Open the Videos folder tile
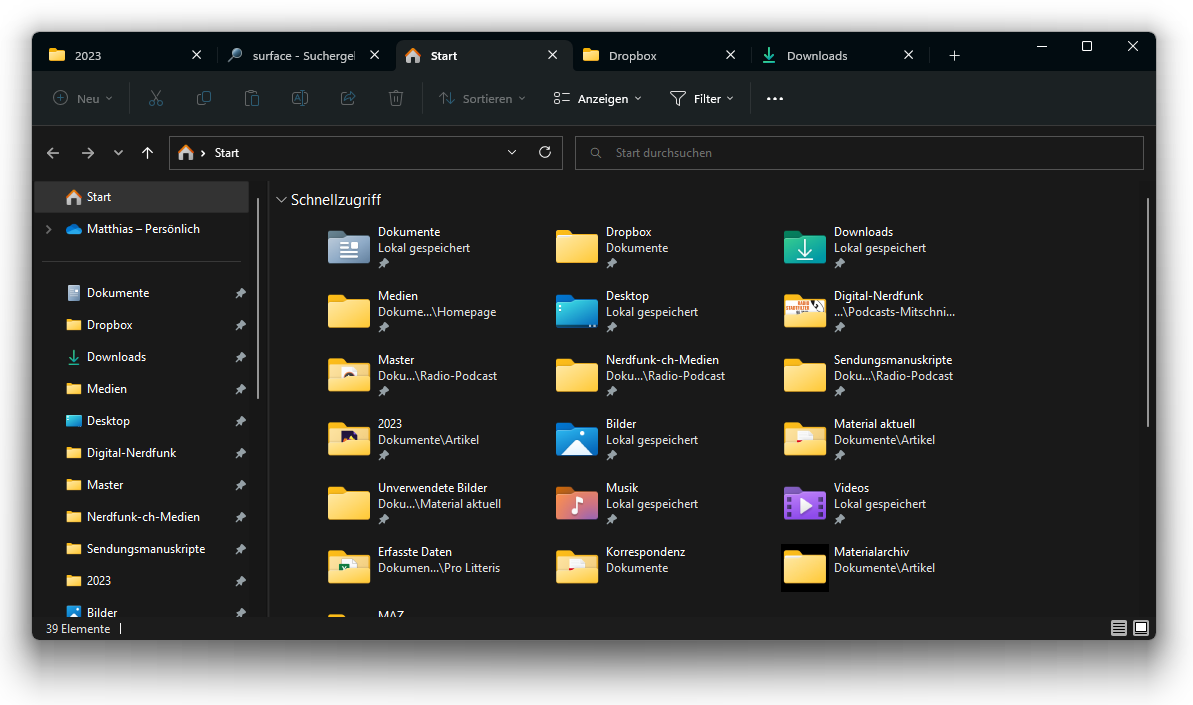1193x705 pixels. click(x=855, y=503)
